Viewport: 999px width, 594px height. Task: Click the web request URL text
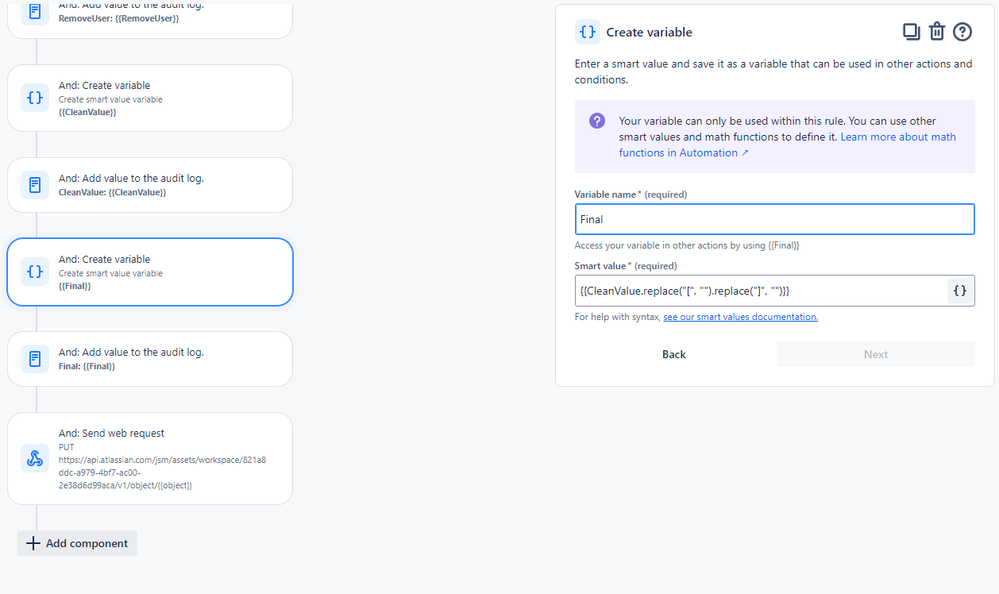point(162,472)
